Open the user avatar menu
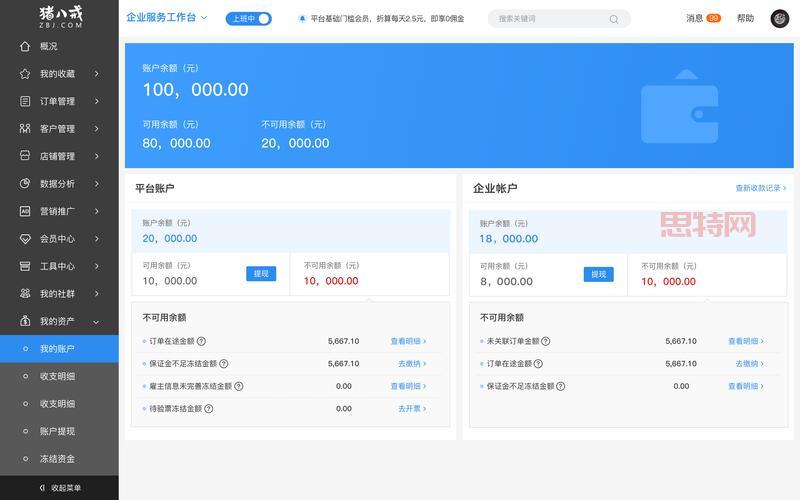This screenshot has height=500, width=800. click(780, 18)
